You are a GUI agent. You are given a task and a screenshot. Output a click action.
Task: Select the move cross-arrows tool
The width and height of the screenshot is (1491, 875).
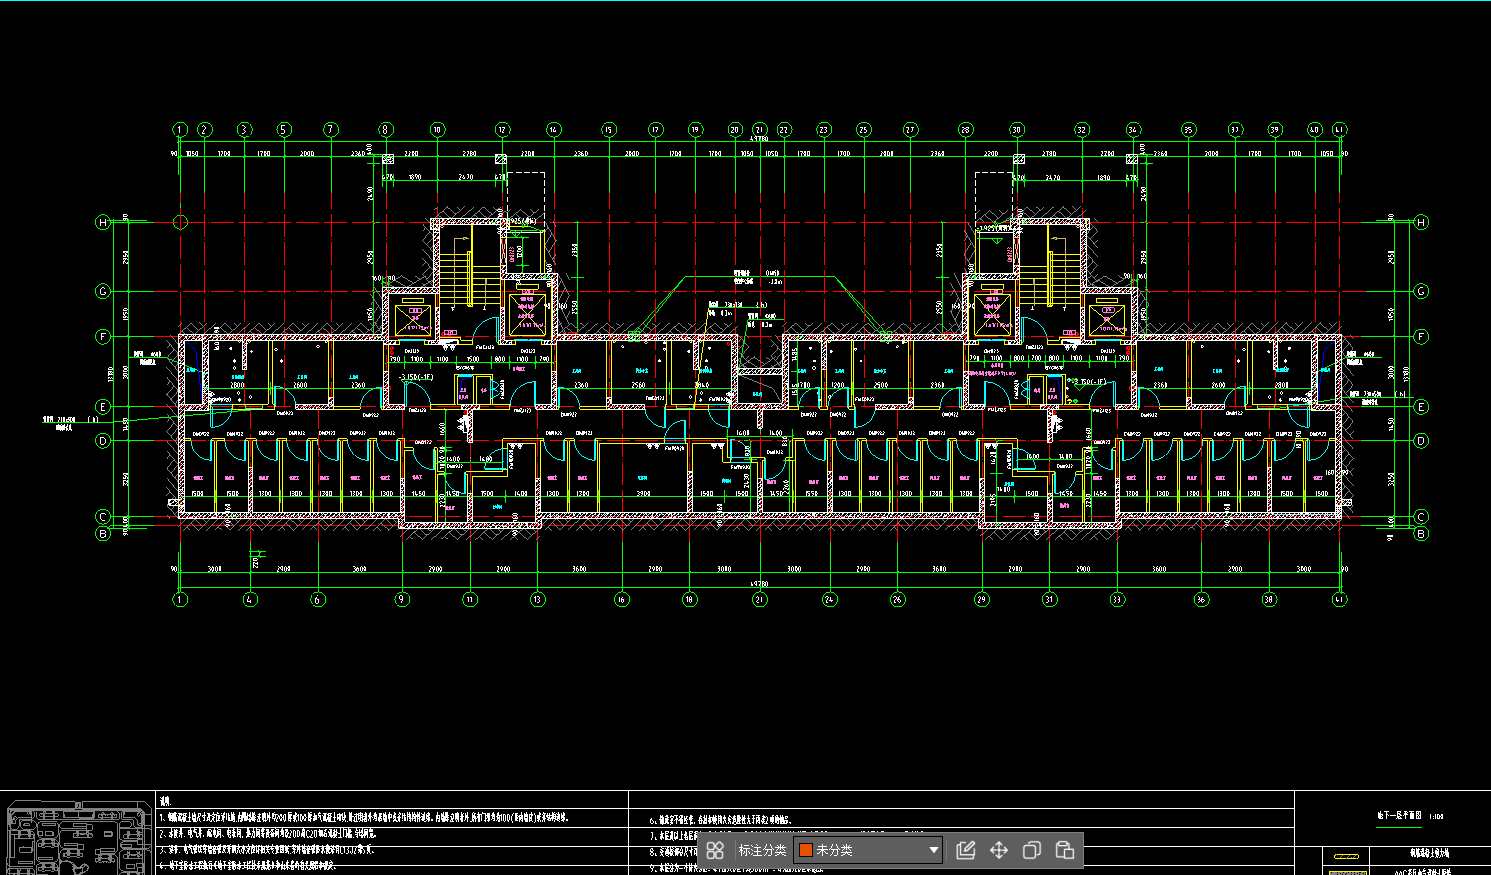pyautogui.click(x=998, y=850)
